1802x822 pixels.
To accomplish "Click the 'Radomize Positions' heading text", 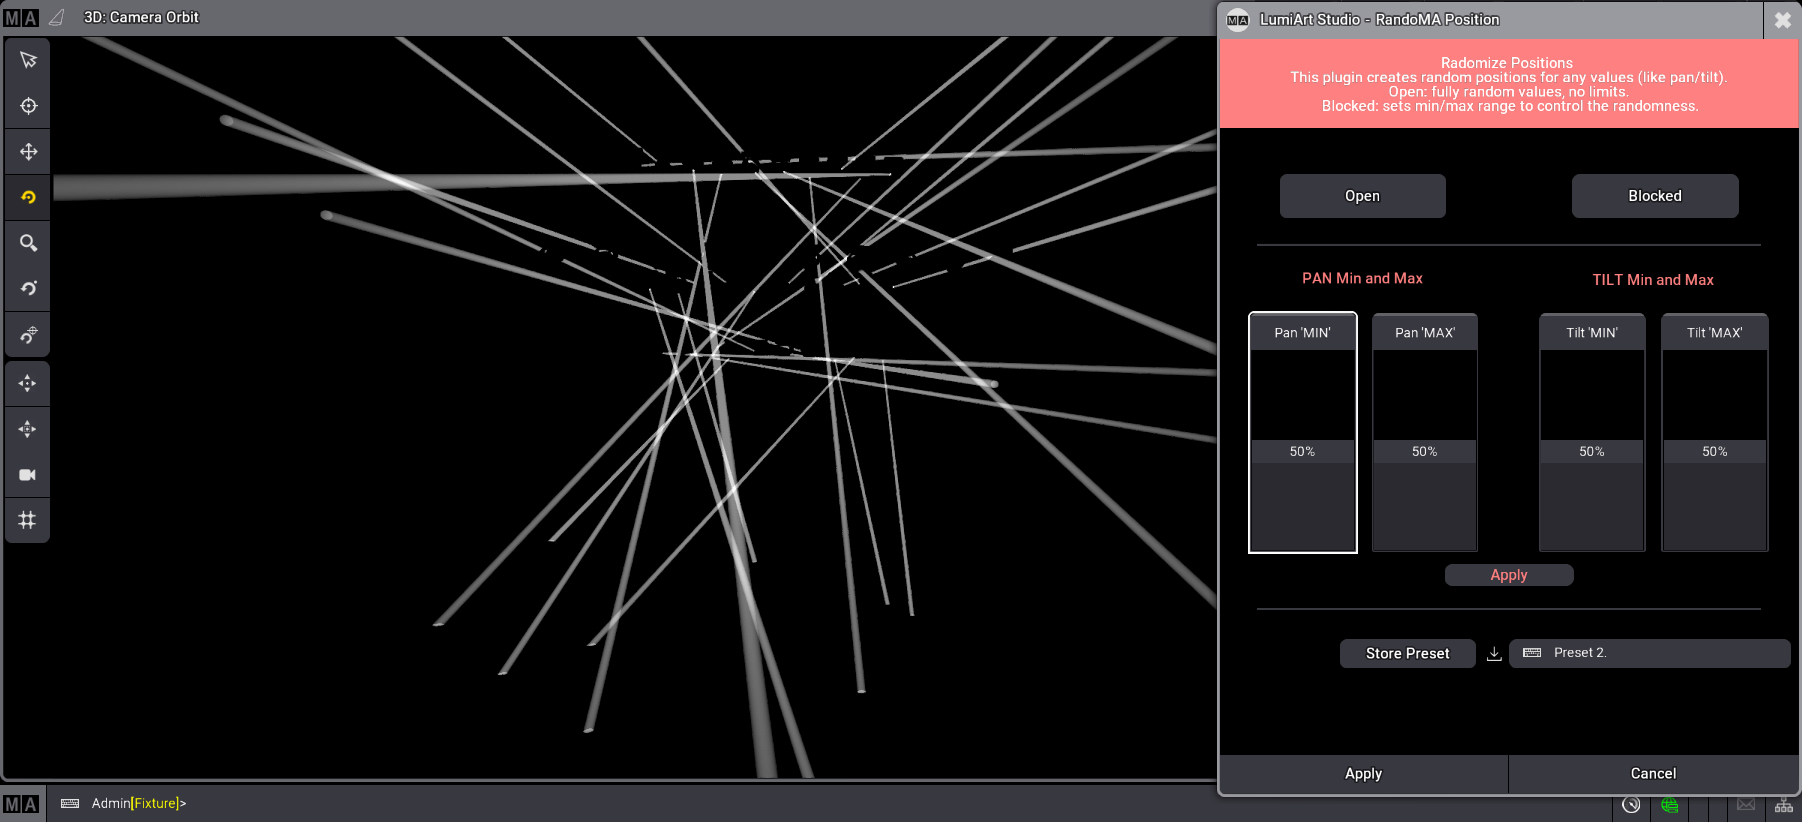I will pos(1507,63).
